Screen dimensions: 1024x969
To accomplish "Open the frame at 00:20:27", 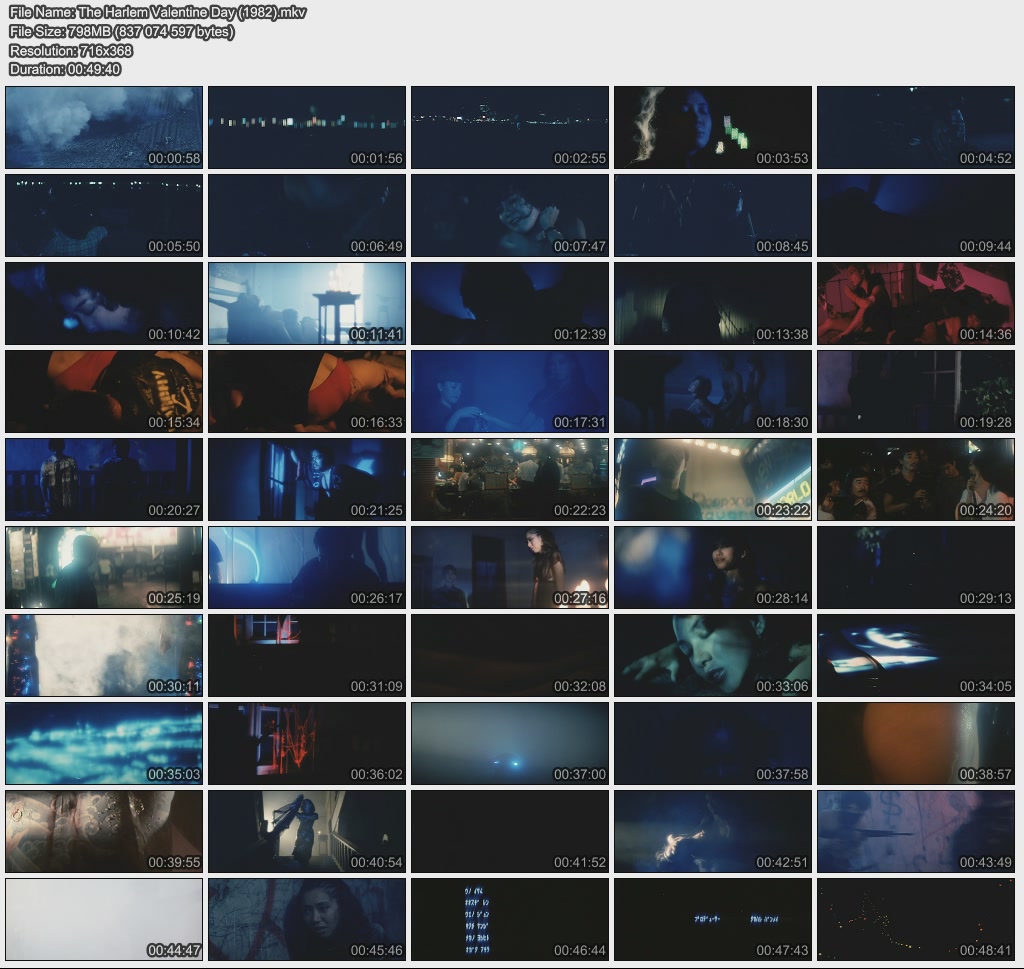I will point(104,479).
